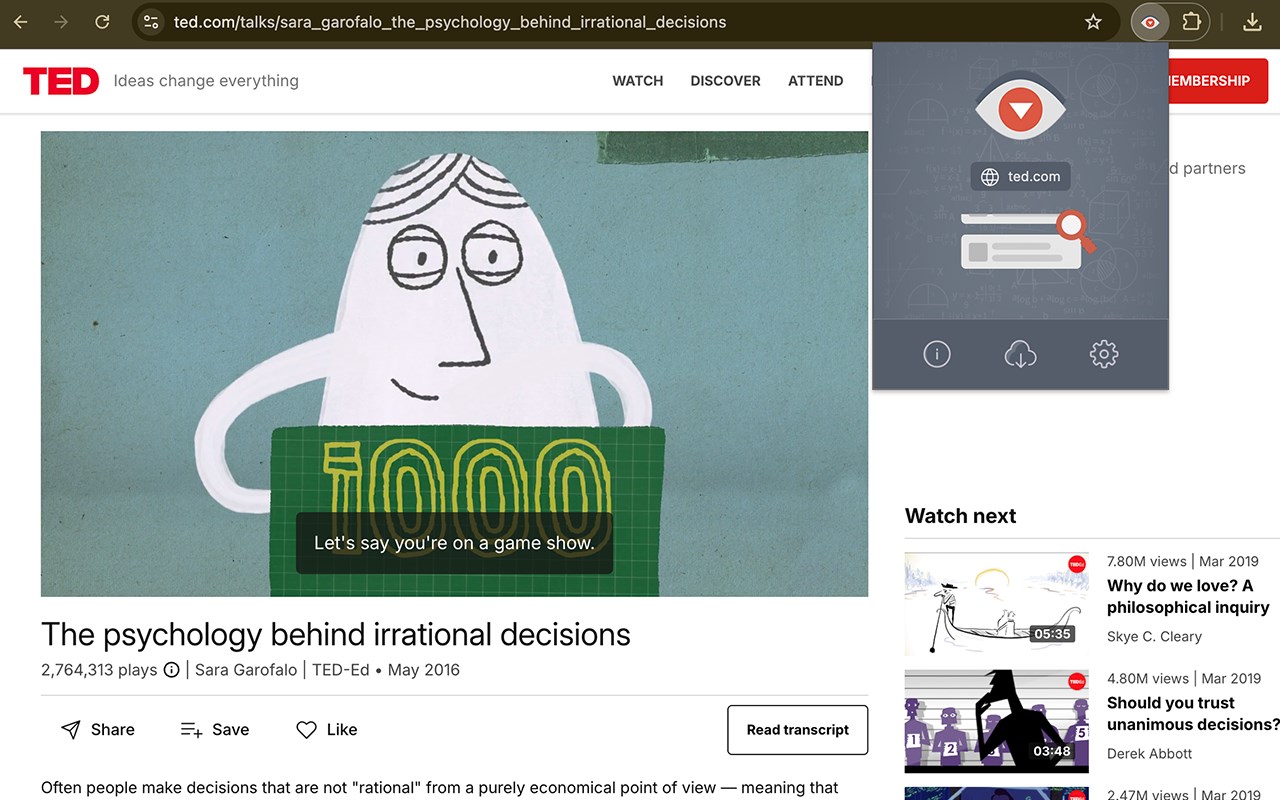Click the cloud download icon in popup

coord(1020,354)
